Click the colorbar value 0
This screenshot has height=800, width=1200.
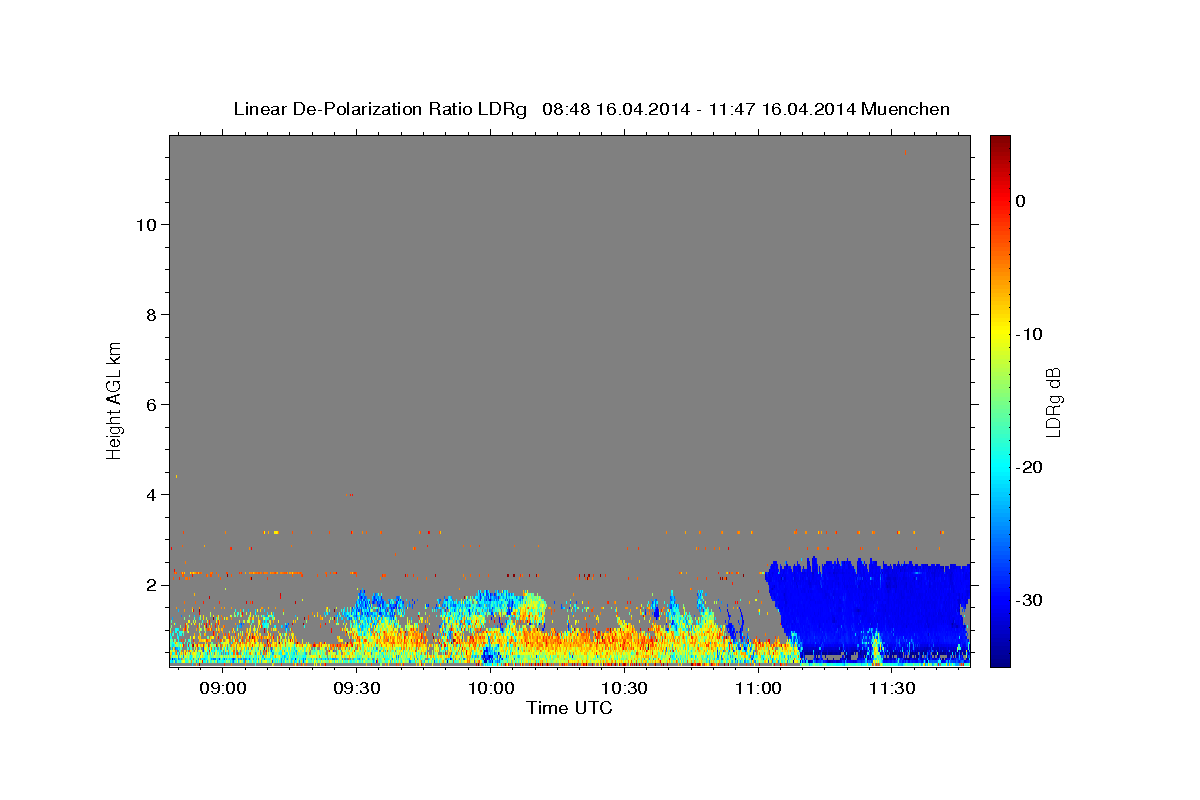(x=1021, y=201)
